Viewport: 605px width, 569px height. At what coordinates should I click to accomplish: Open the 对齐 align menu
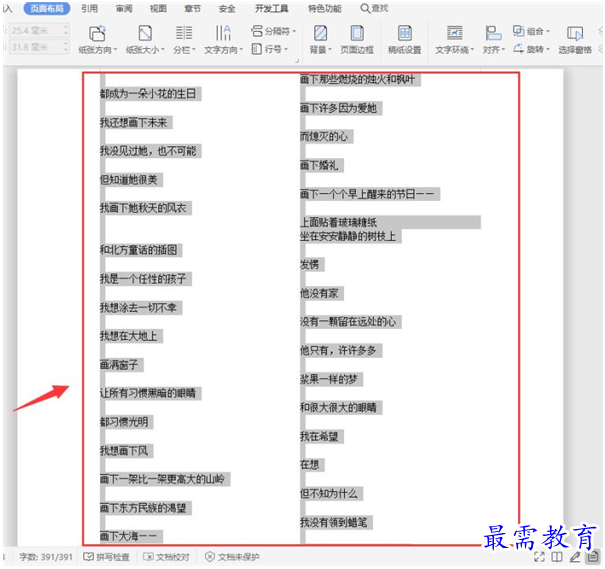point(493,40)
